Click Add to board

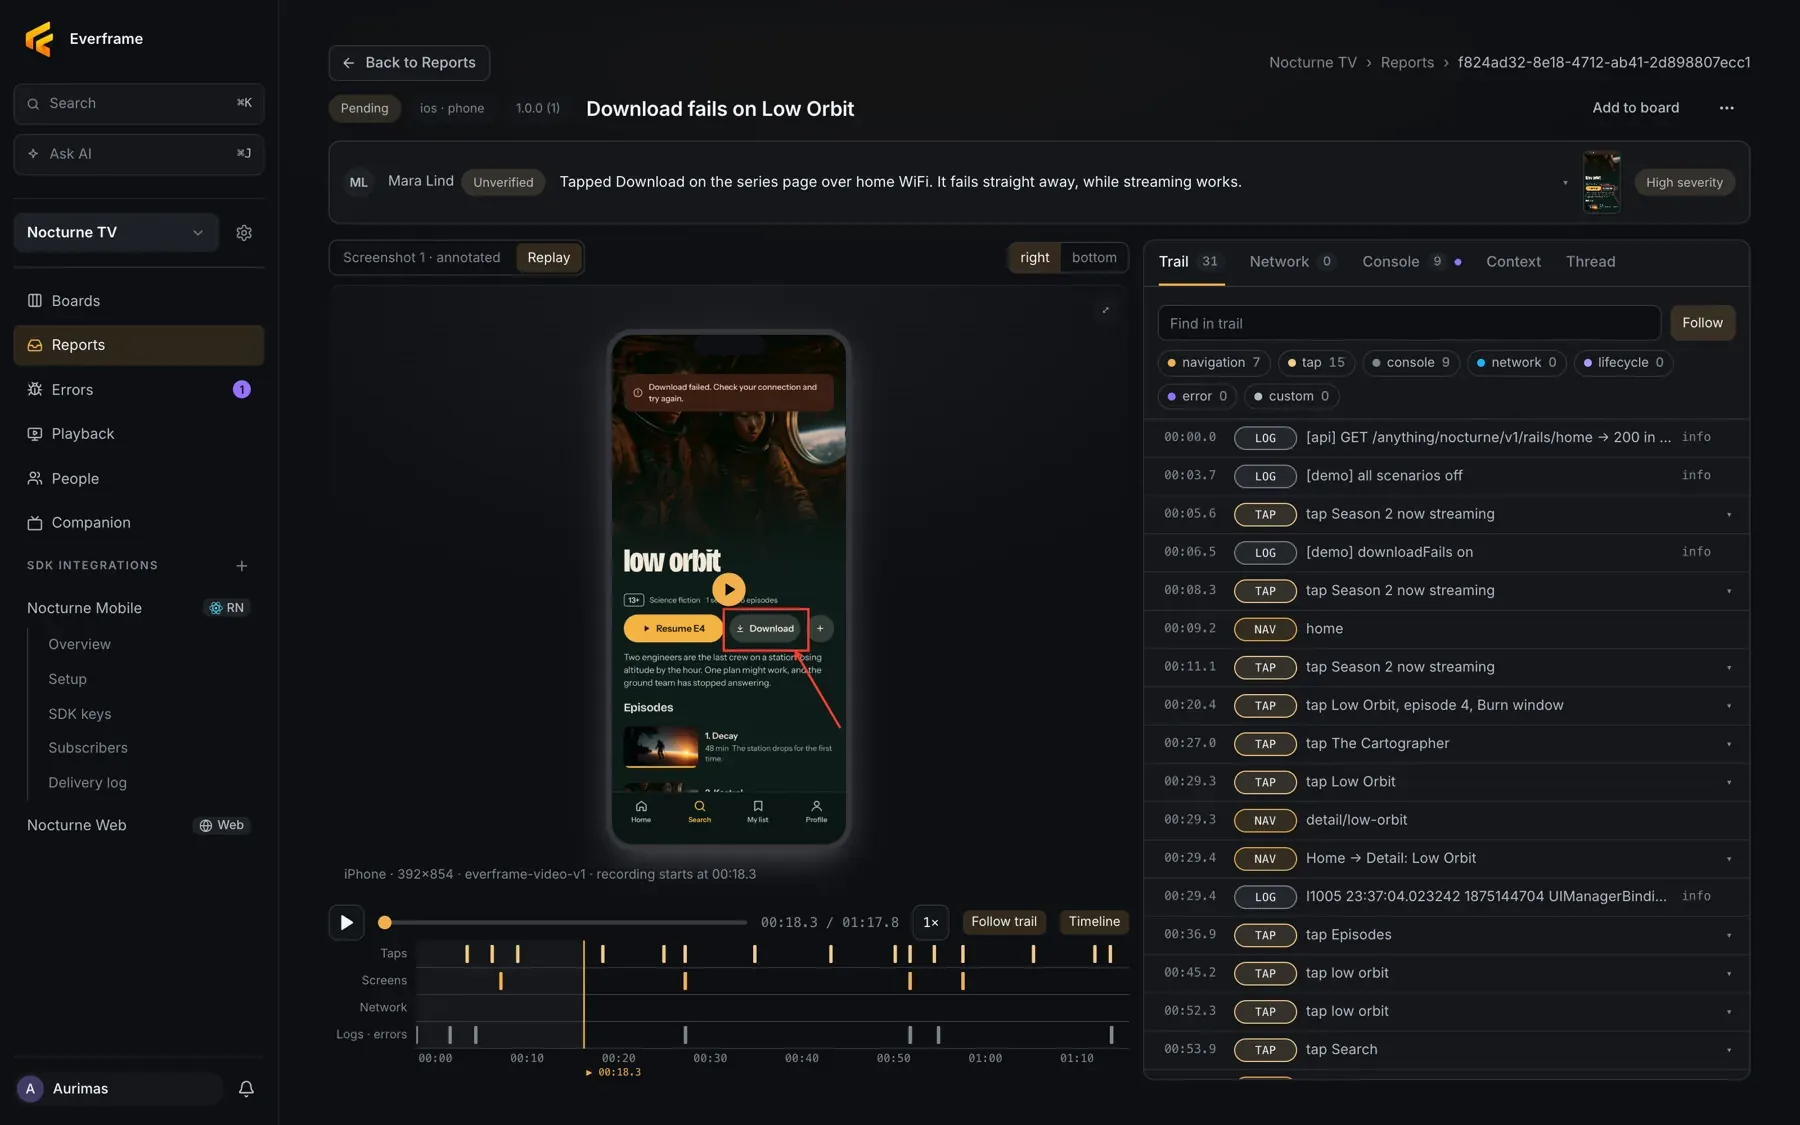(1635, 108)
